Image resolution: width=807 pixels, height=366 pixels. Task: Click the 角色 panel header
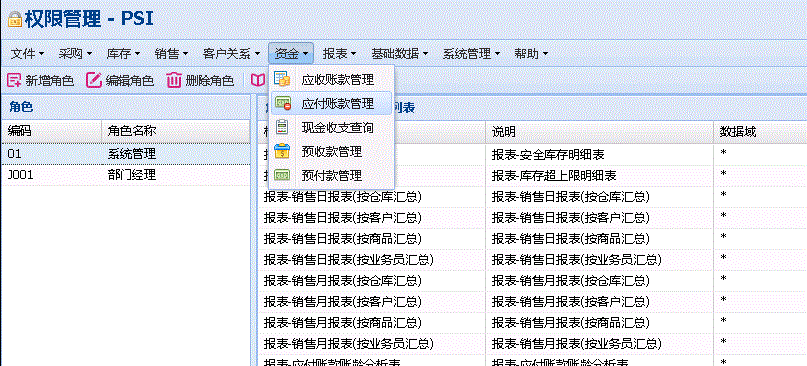click(126, 107)
